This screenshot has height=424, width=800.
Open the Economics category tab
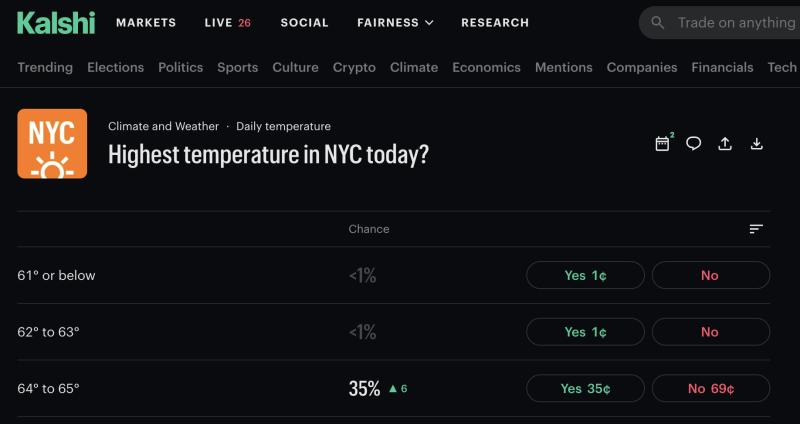486,67
